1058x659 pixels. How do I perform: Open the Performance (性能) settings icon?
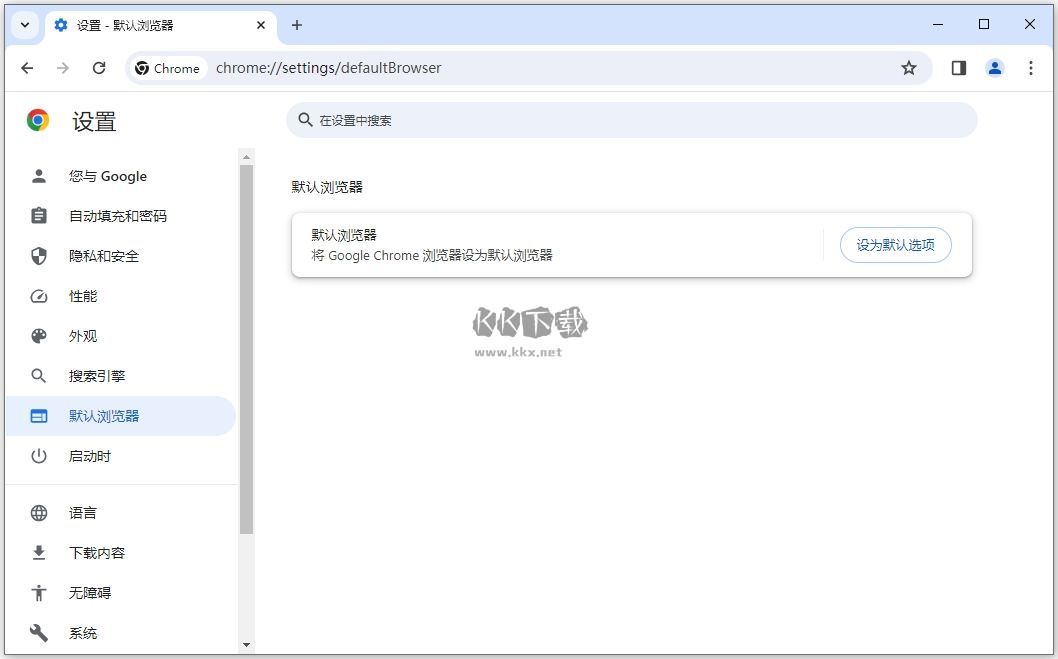coord(38,296)
